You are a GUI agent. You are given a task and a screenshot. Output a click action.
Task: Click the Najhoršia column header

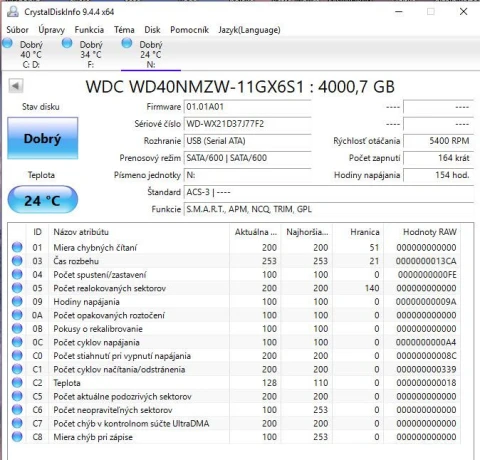(307, 232)
